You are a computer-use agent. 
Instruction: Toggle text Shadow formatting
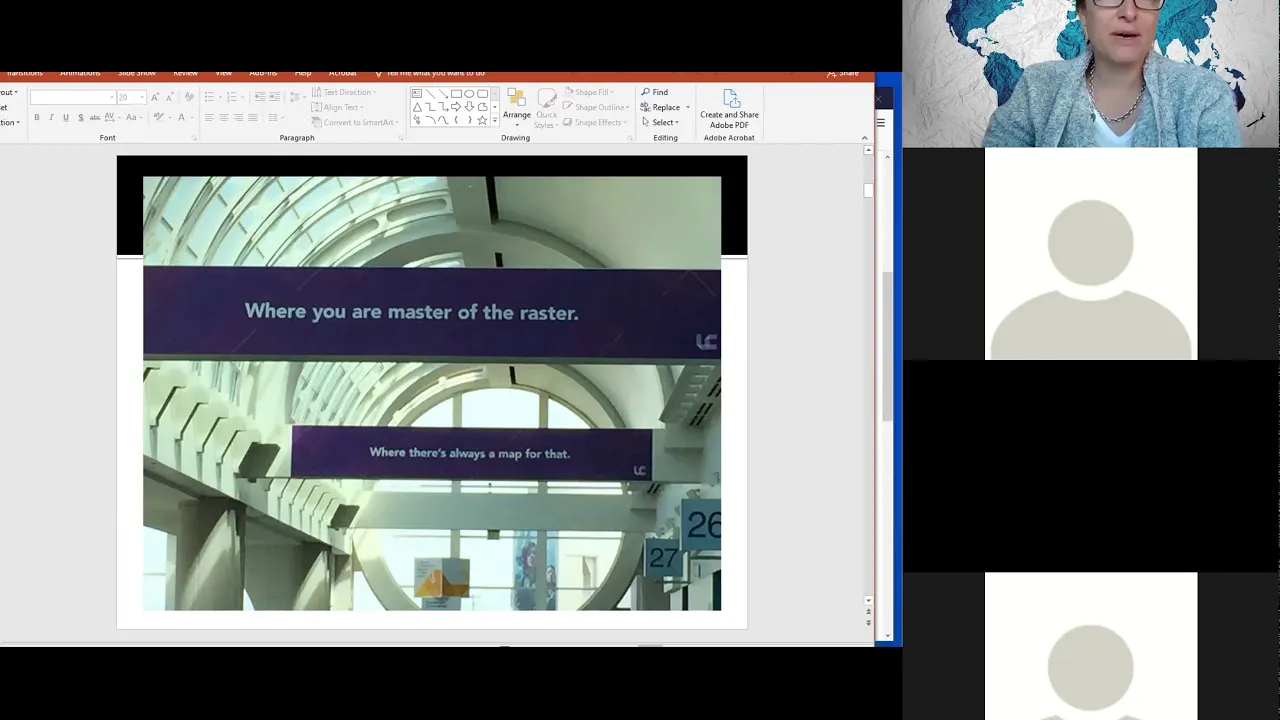81,118
